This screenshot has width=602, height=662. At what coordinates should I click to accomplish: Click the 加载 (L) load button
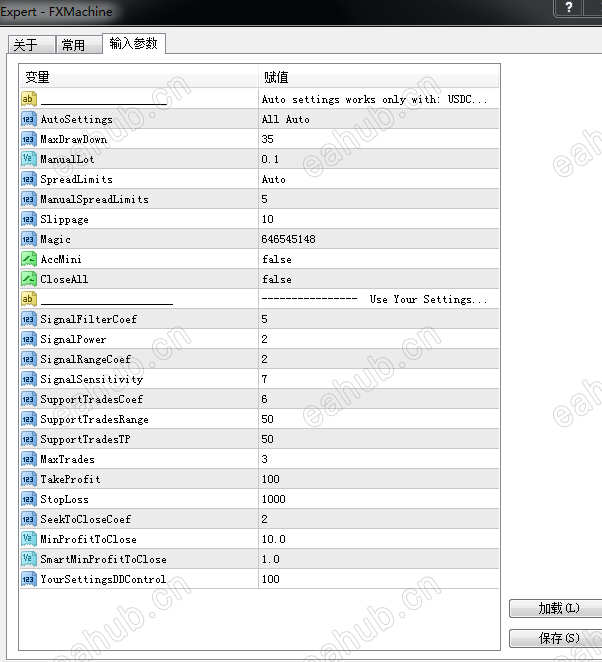556,608
